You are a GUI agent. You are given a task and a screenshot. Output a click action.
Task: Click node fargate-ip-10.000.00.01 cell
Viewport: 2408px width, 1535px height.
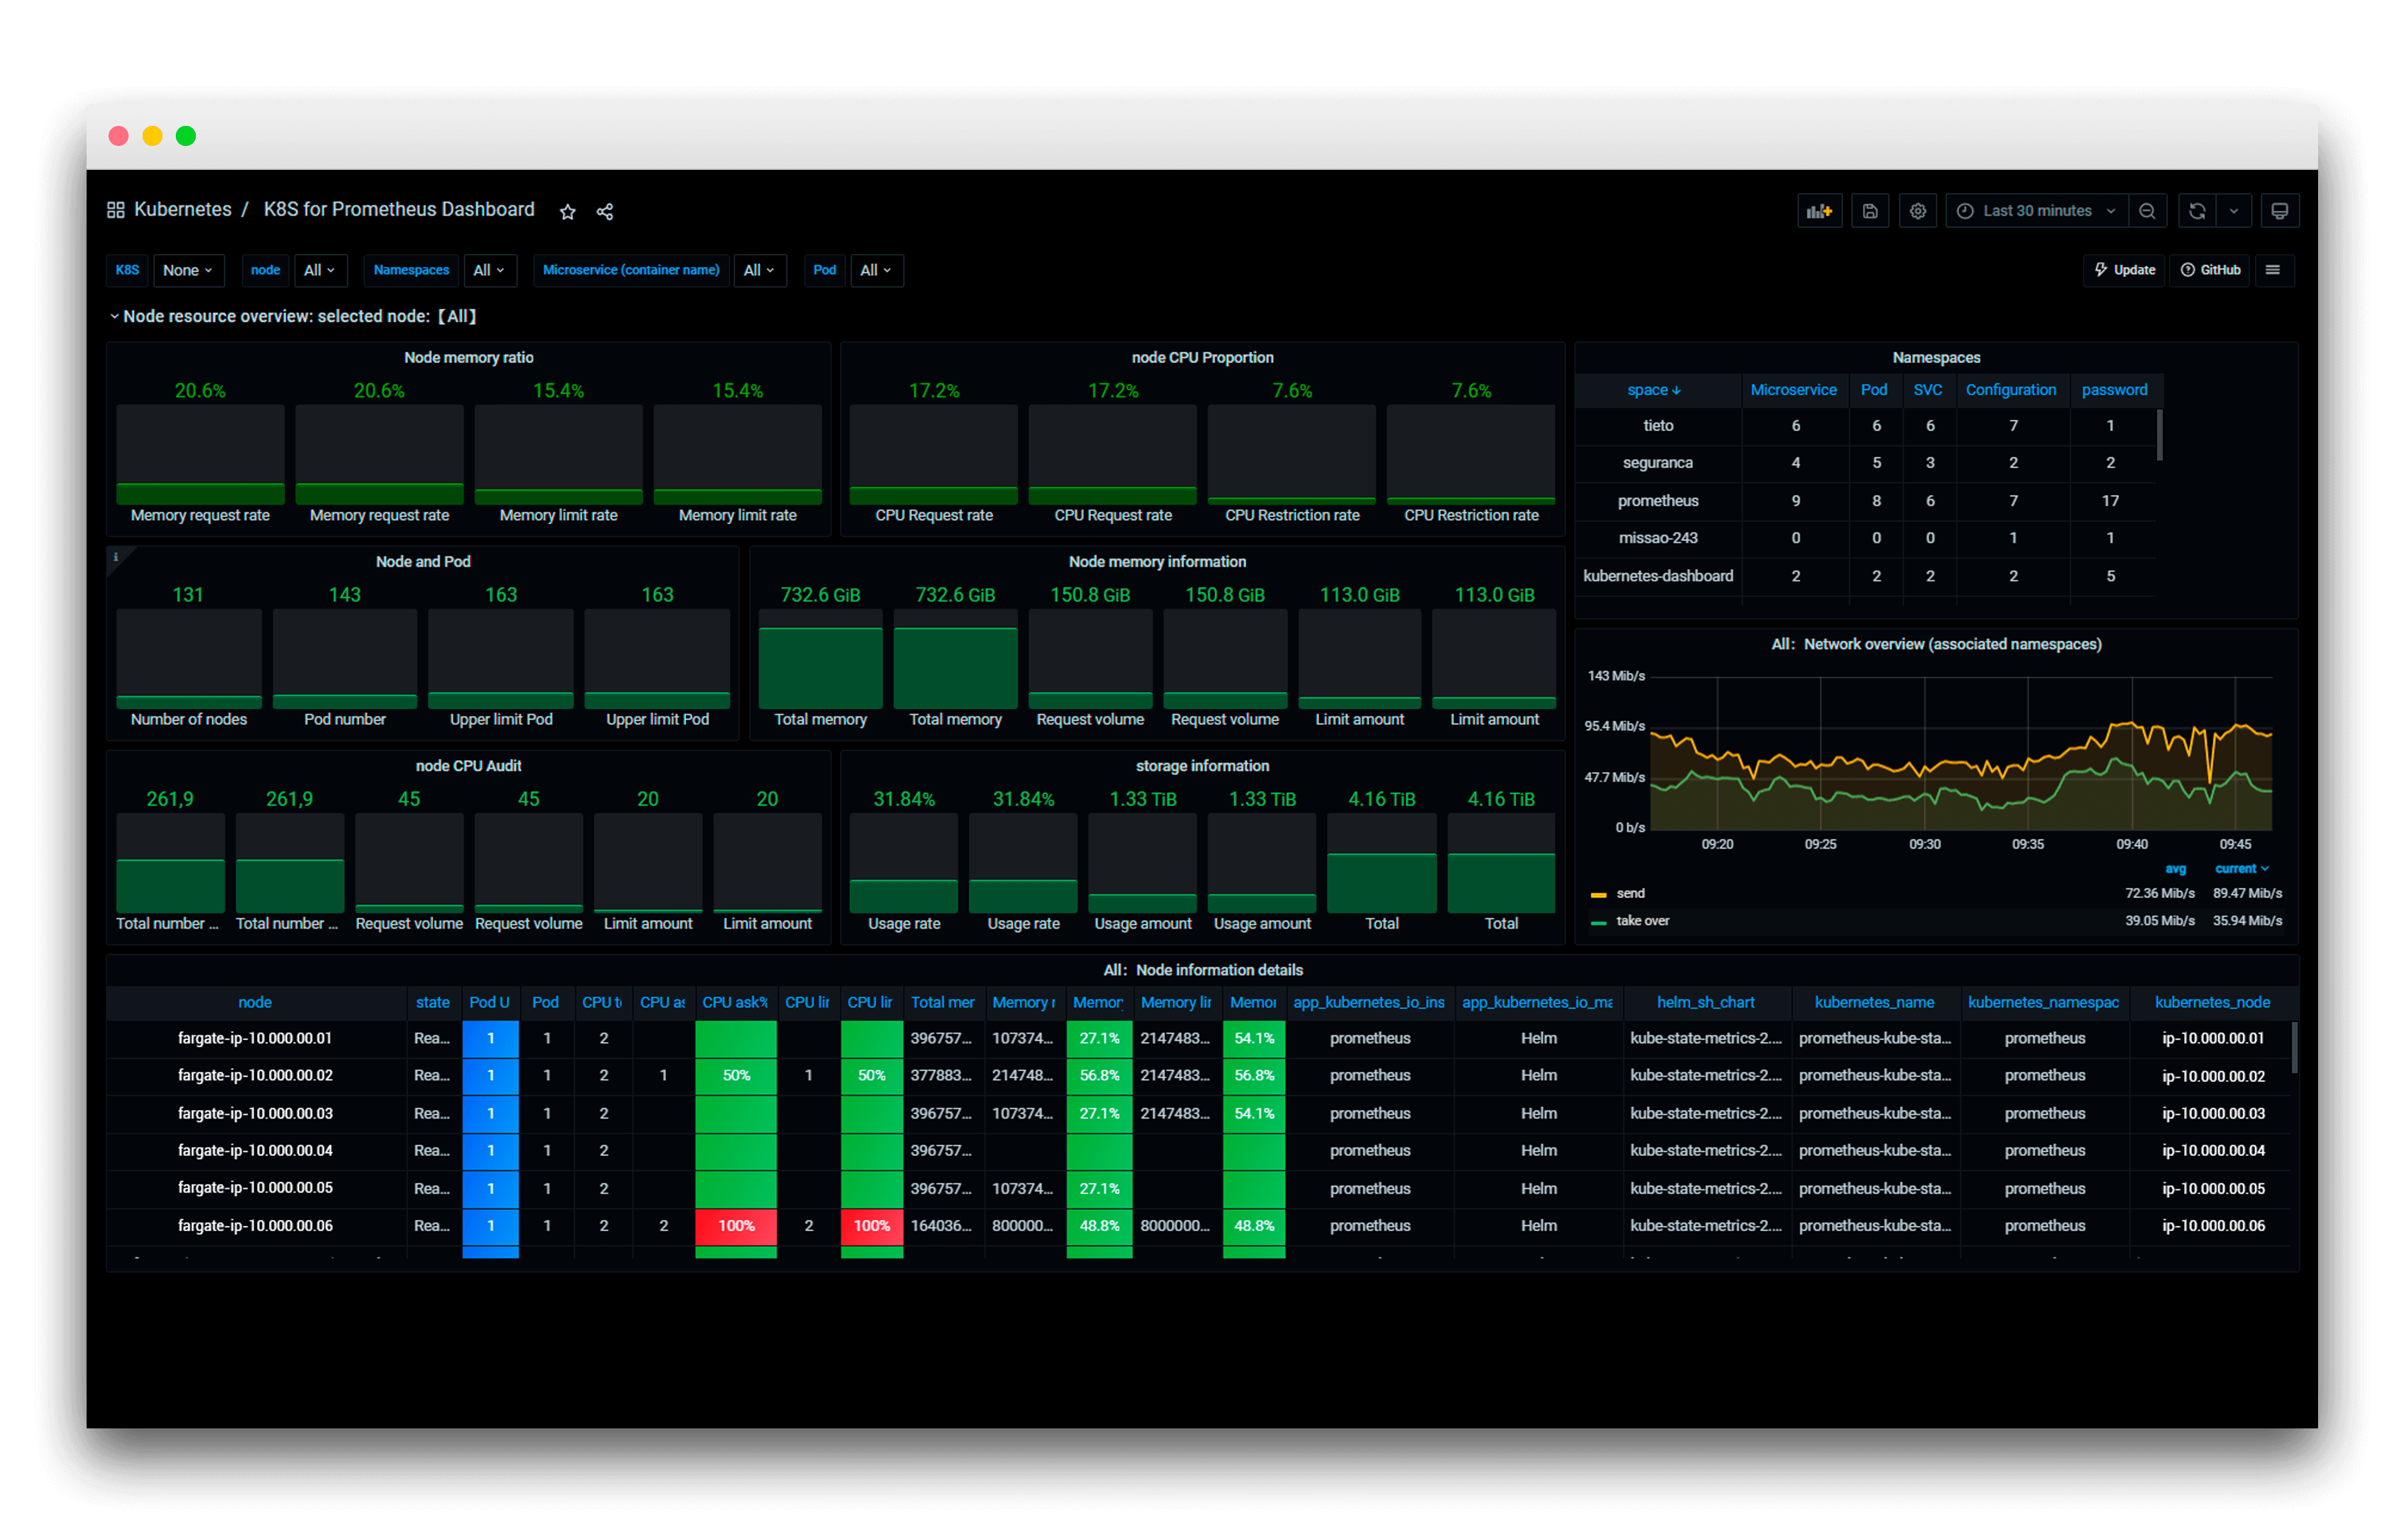(x=255, y=1038)
